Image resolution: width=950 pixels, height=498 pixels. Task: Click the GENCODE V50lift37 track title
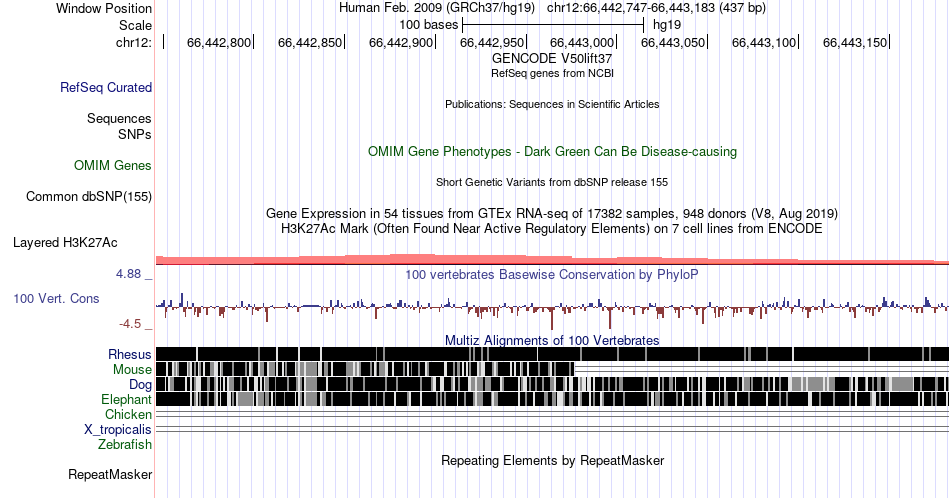coord(552,58)
